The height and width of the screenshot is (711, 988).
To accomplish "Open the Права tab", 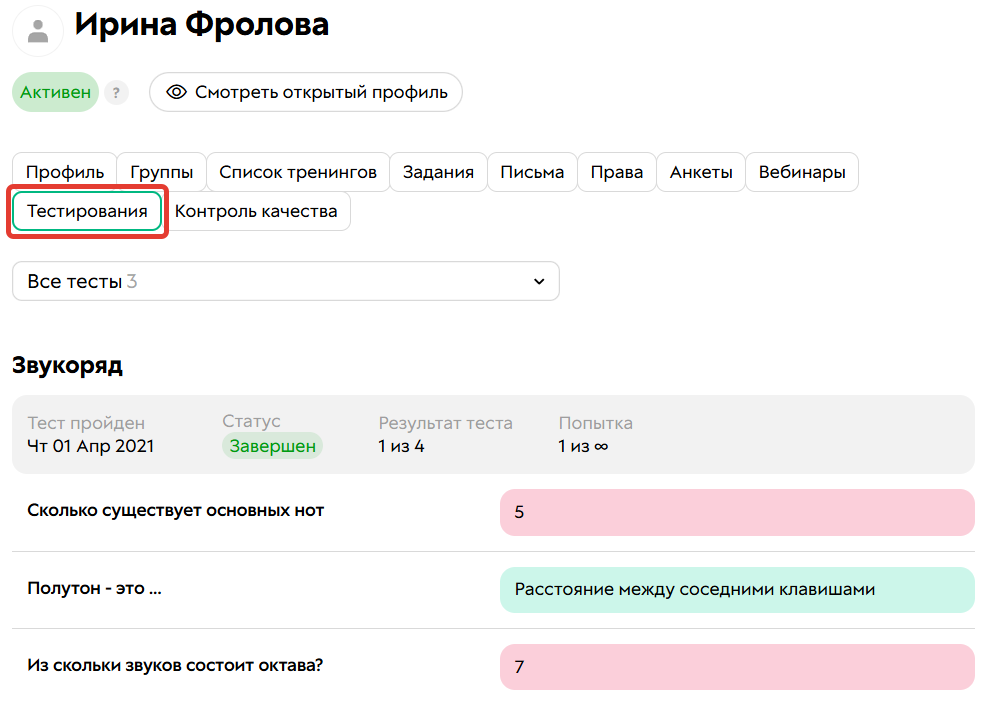I will tap(616, 171).
